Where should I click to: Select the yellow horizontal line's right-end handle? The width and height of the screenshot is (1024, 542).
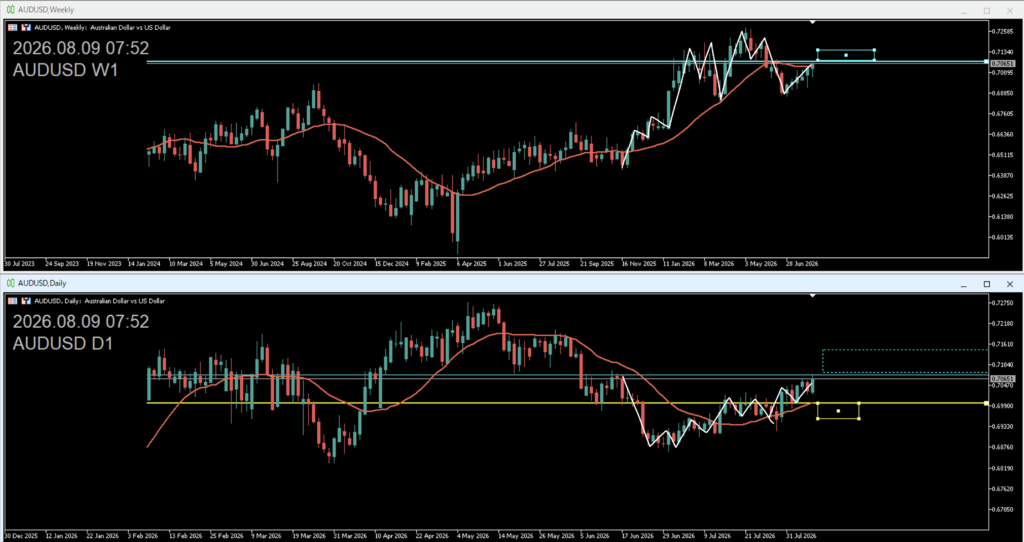point(986,403)
